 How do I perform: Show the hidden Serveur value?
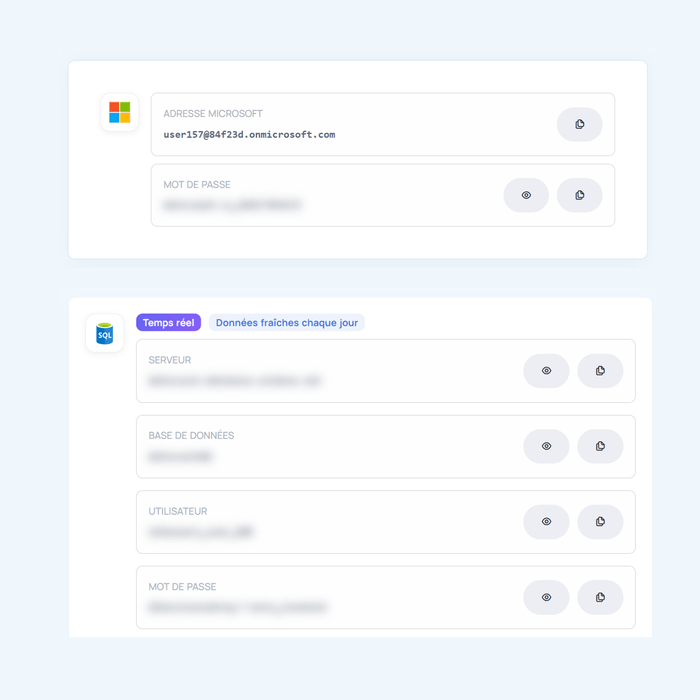pos(546,371)
